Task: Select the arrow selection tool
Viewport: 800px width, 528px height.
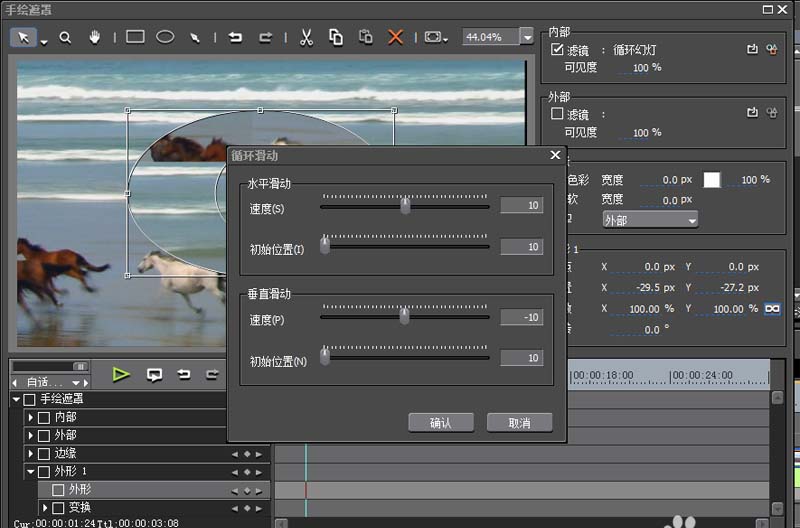Action: point(24,37)
